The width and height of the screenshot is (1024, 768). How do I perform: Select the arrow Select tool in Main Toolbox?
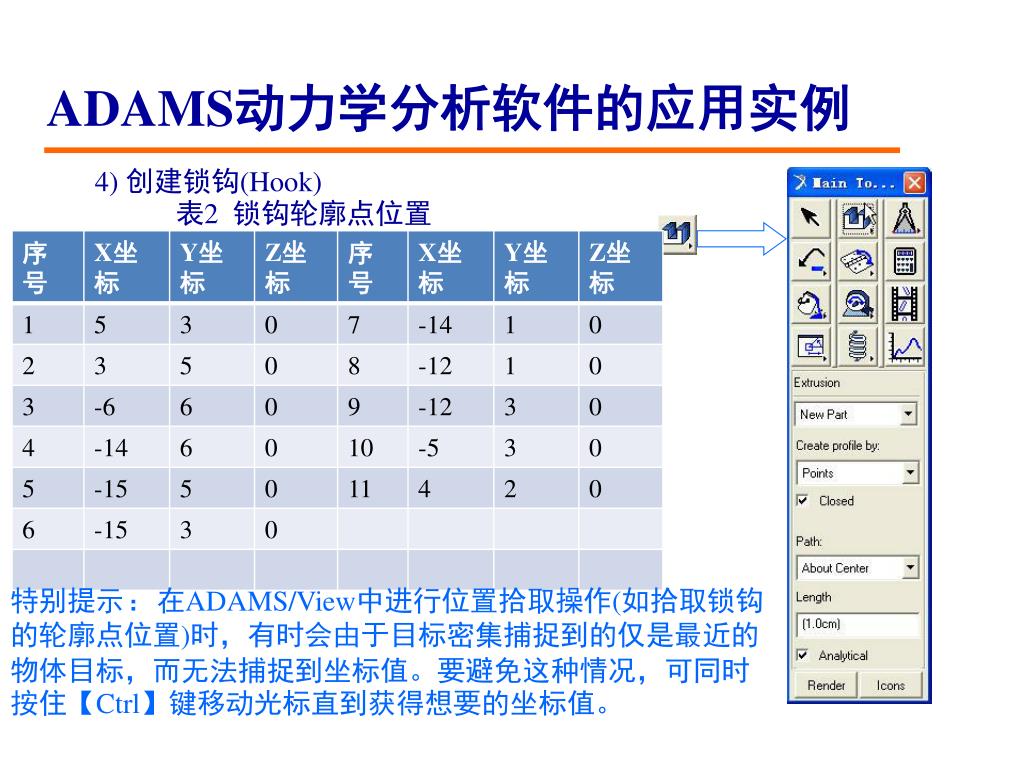[x=810, y=217]
